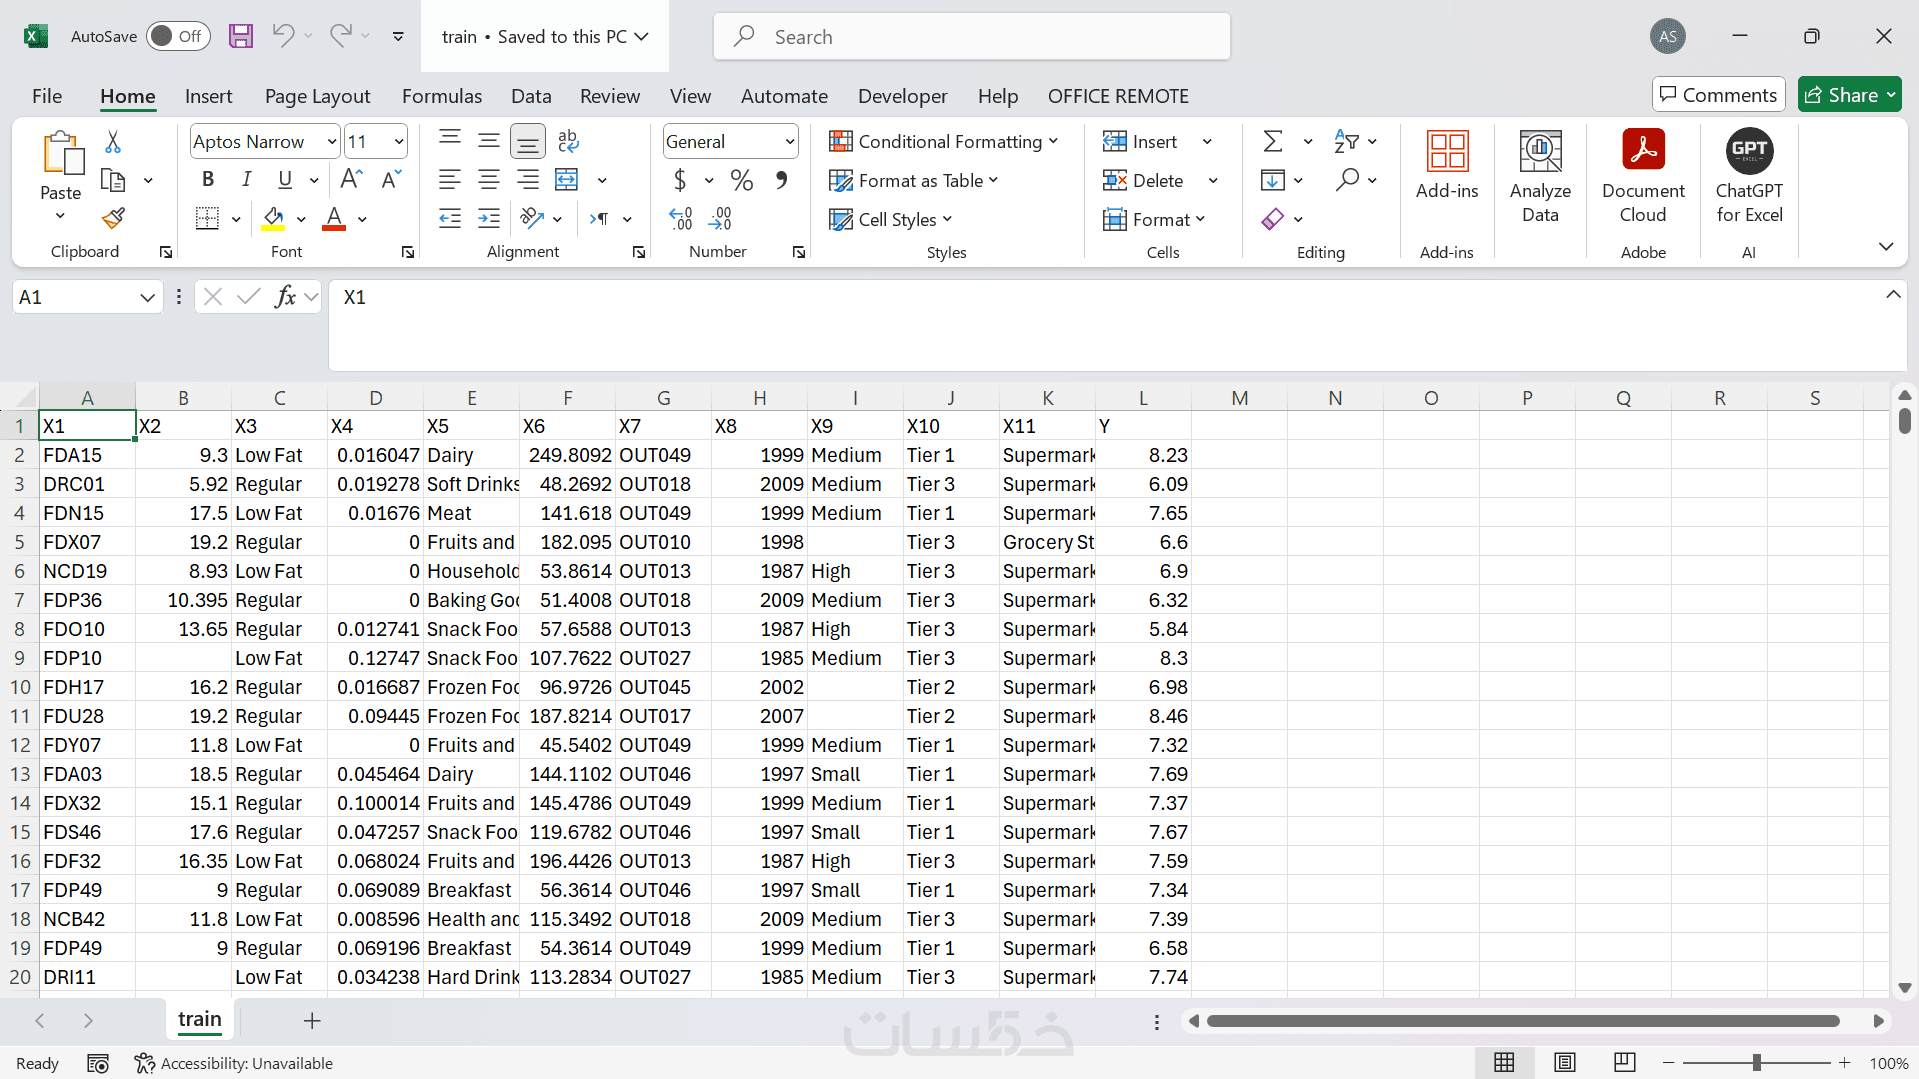
Task: Click Insert cells button
Action: (x=1140, y=141)
